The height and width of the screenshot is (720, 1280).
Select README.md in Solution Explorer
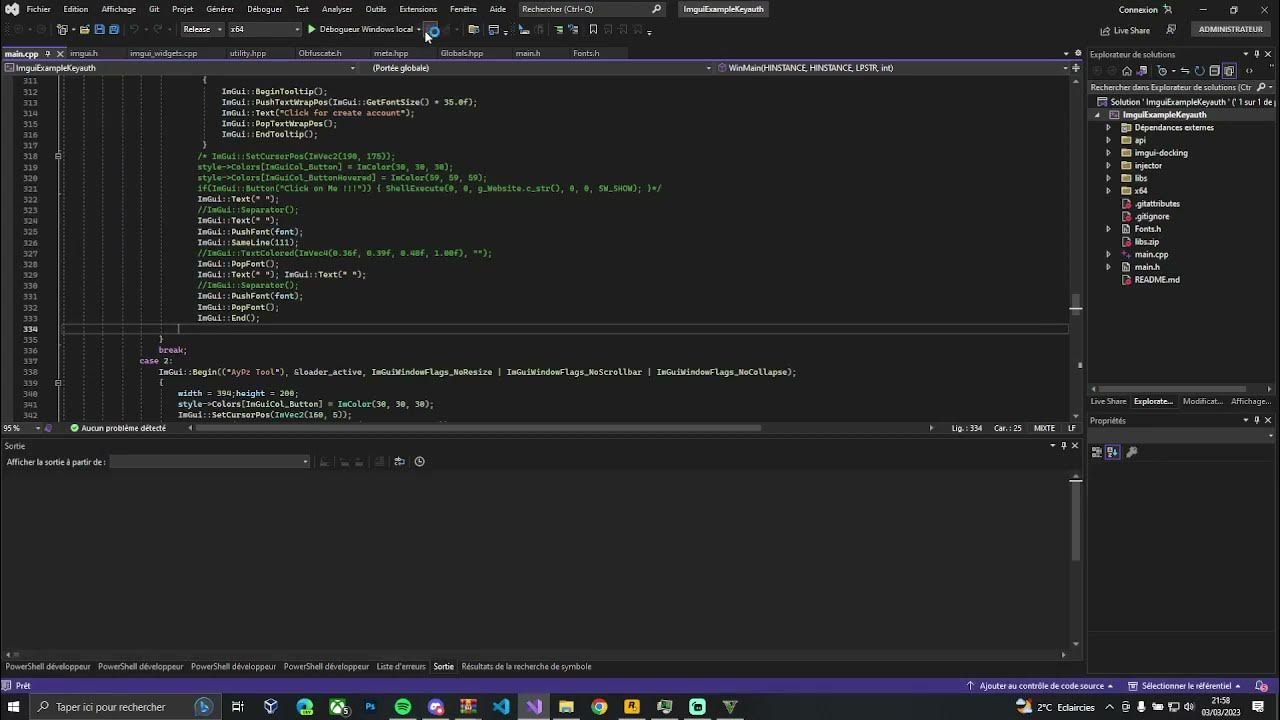coord(1157,280)
